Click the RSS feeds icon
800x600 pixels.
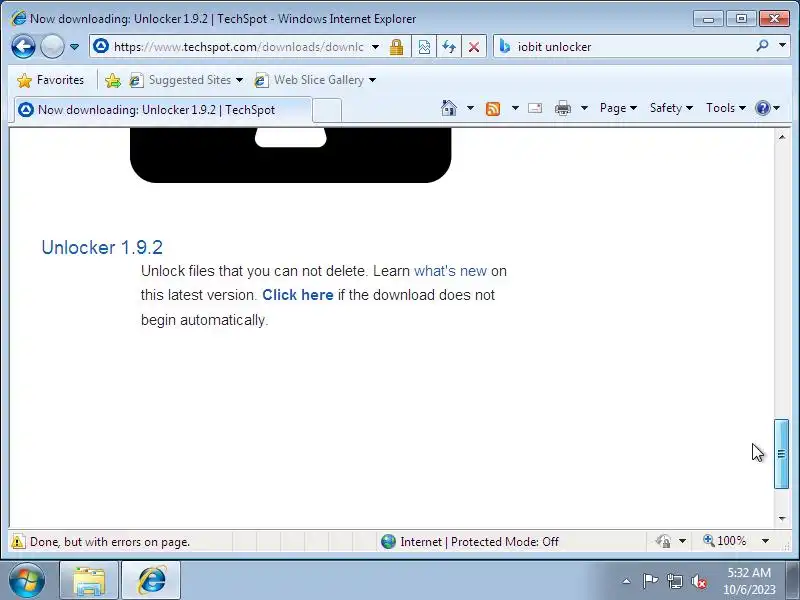coord(493,108)
